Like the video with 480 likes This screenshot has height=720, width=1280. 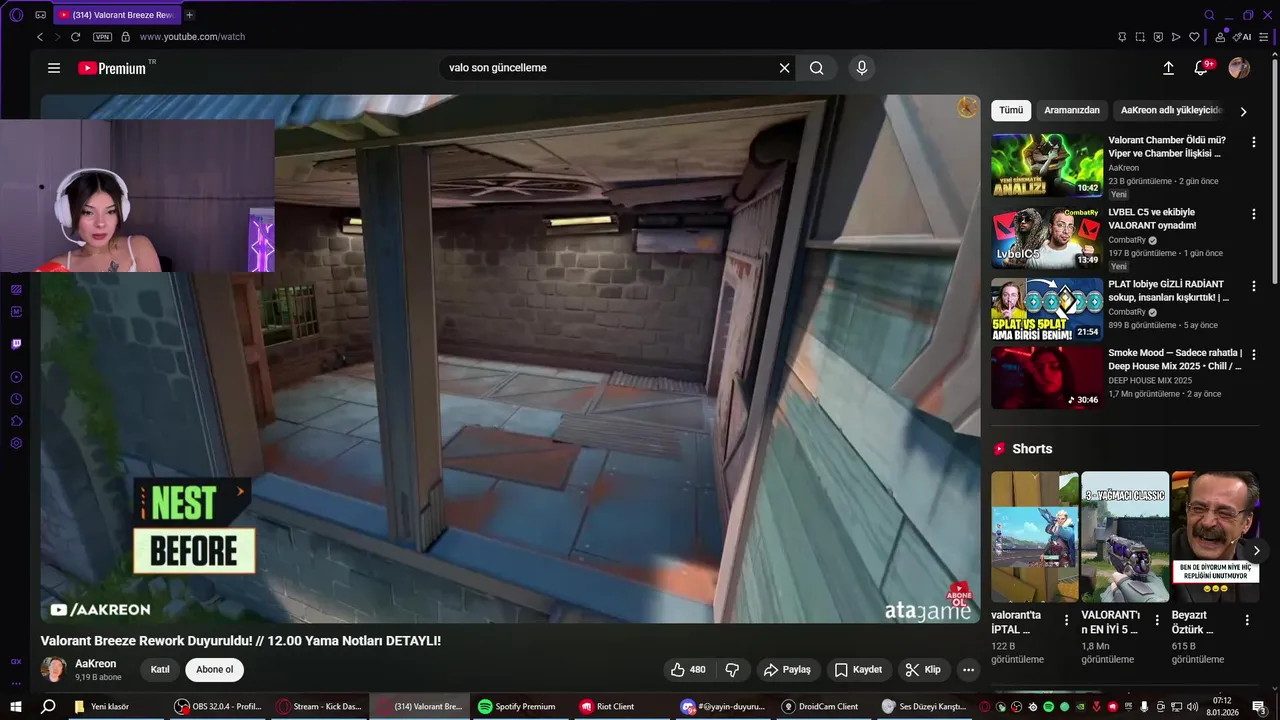(688, 670)
